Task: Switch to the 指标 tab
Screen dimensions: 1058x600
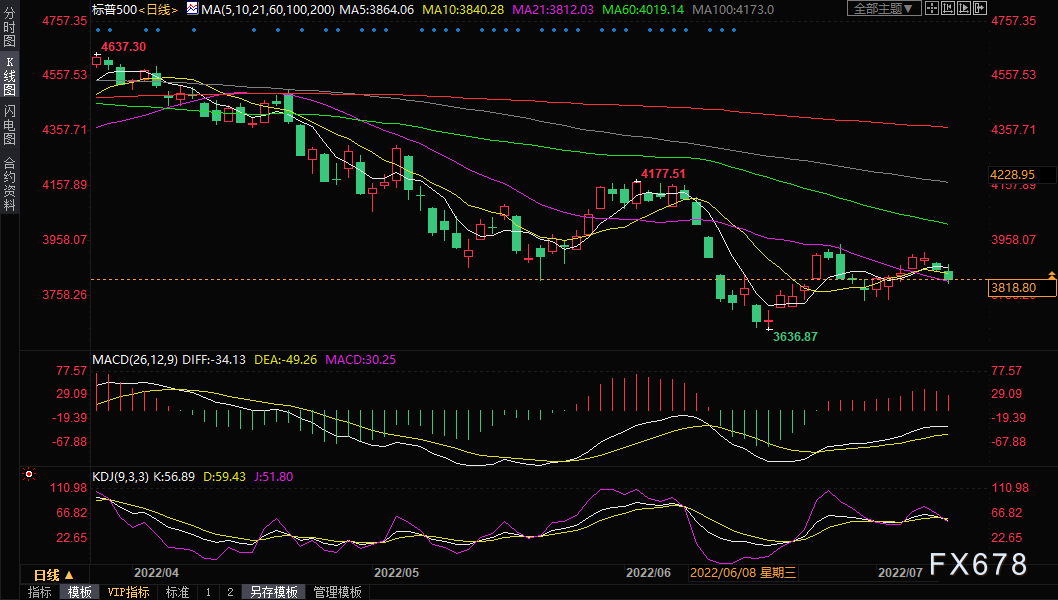Action: click(39, 592)
